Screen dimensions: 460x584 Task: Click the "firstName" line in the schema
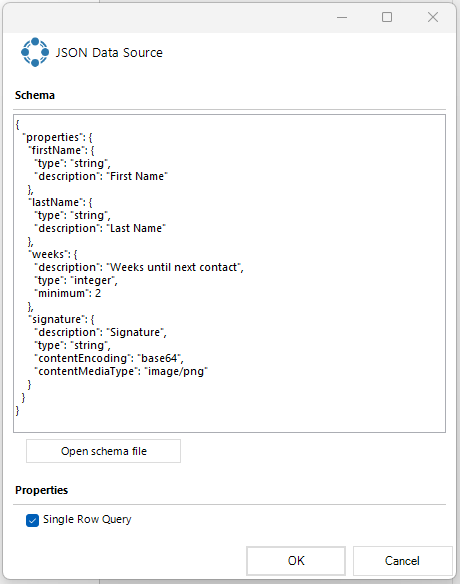[62, 150]
